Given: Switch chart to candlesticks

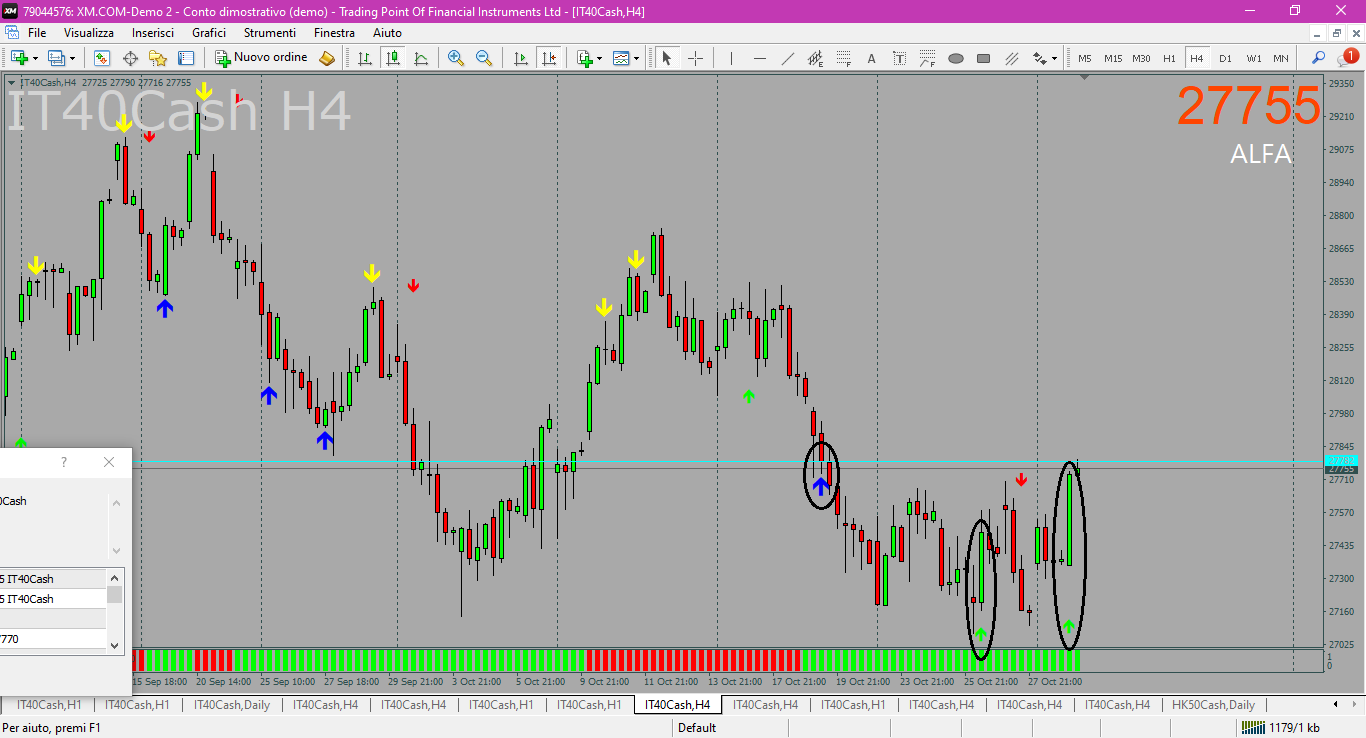Looking at the screenshot, I should tap(393, 58).
